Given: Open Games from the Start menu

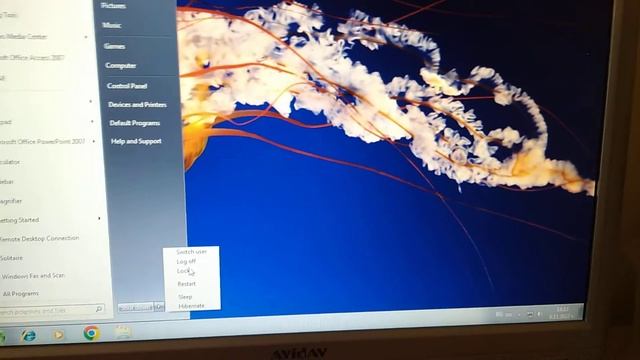Looking at the screenshot, I should (x=114, y=46).
